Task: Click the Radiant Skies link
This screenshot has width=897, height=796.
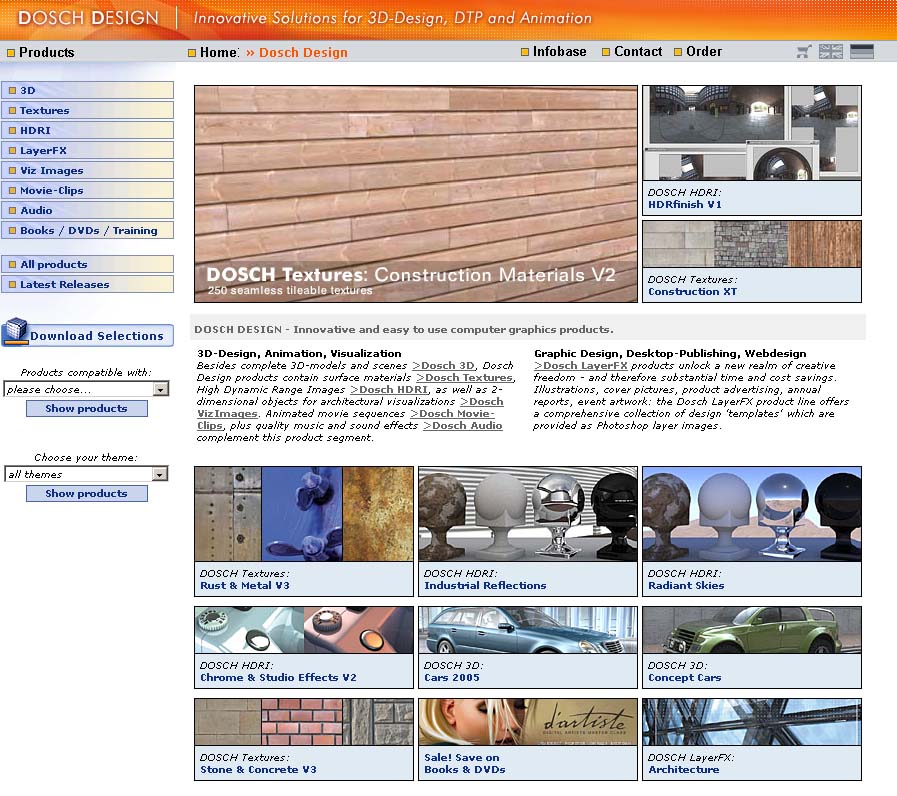Action: pos(686,586)
